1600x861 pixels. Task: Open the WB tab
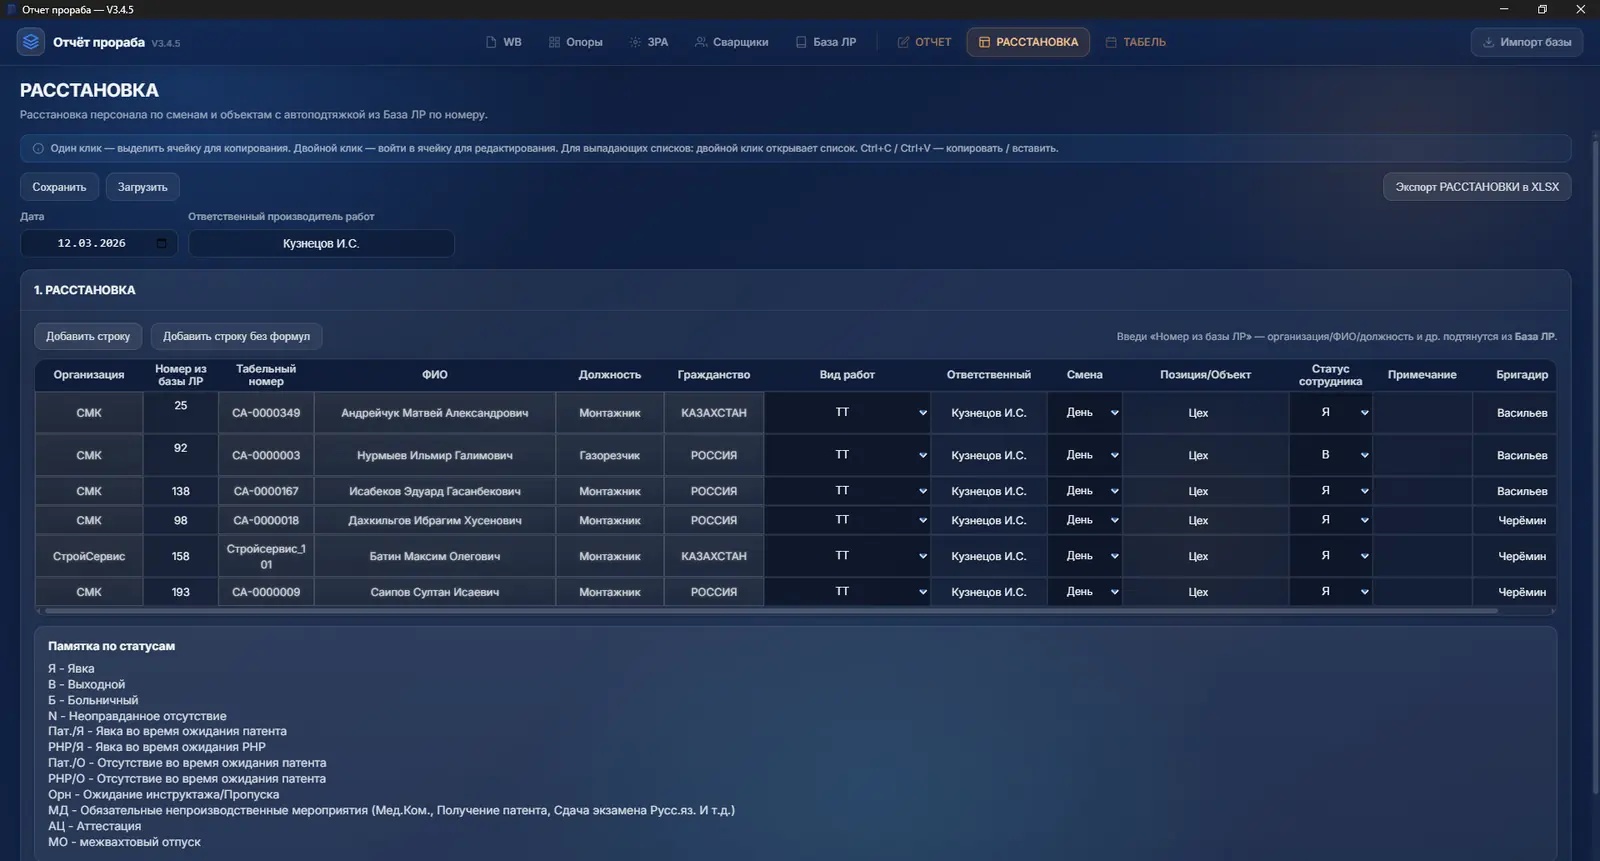(503, 42)
